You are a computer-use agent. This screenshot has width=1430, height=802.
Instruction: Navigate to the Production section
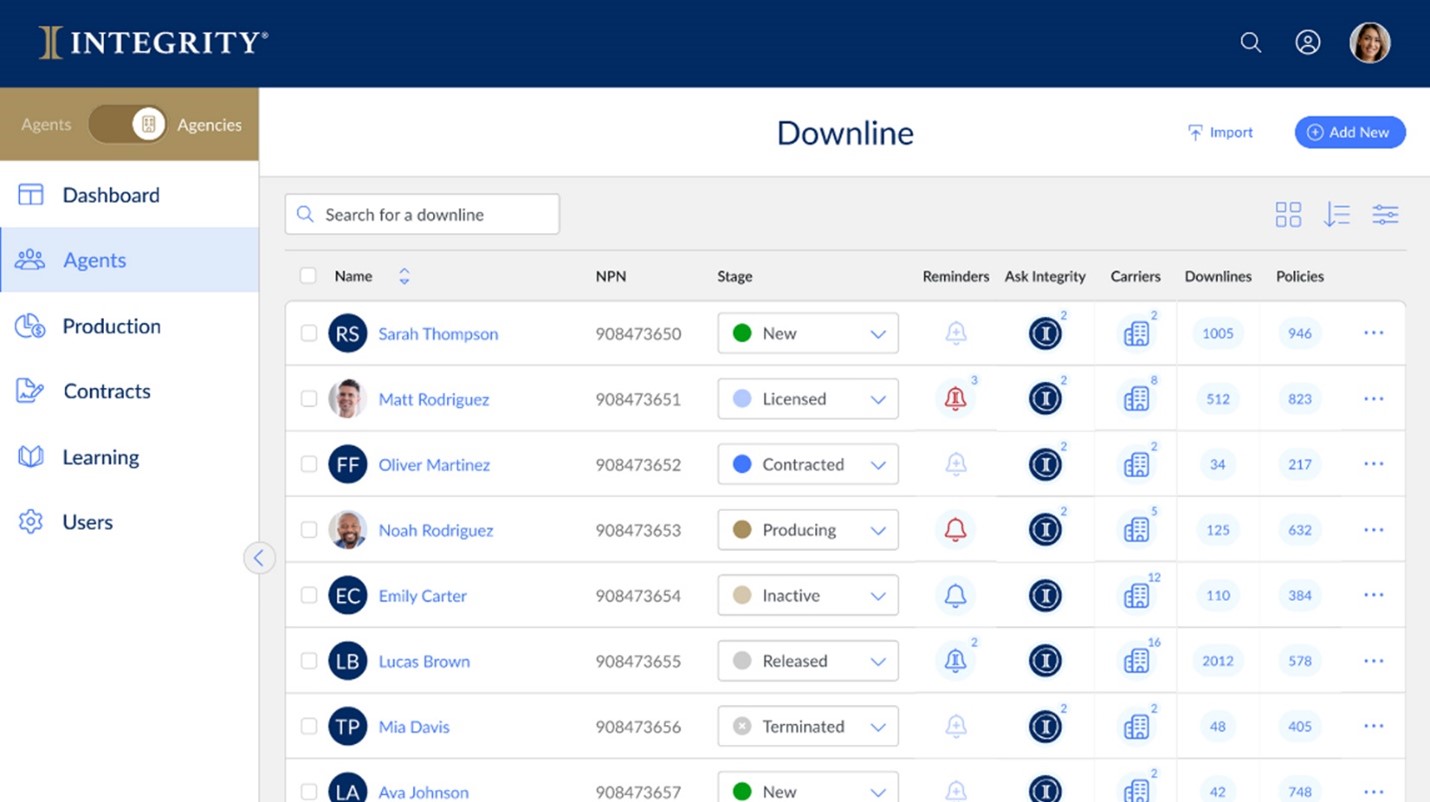(x=111, y=326)
